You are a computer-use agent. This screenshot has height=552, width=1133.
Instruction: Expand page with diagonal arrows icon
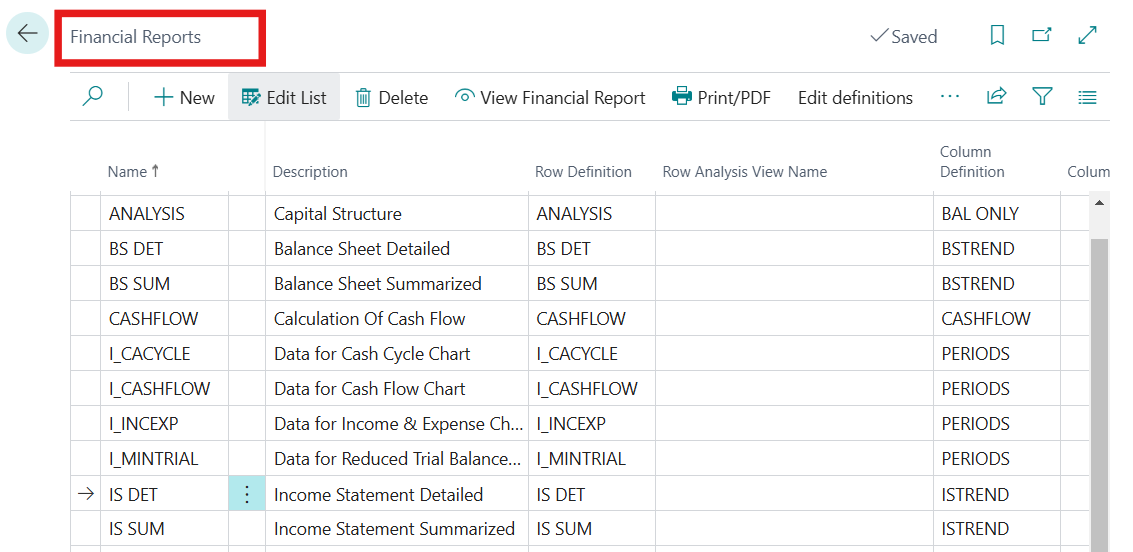[x=1088, y=36]
